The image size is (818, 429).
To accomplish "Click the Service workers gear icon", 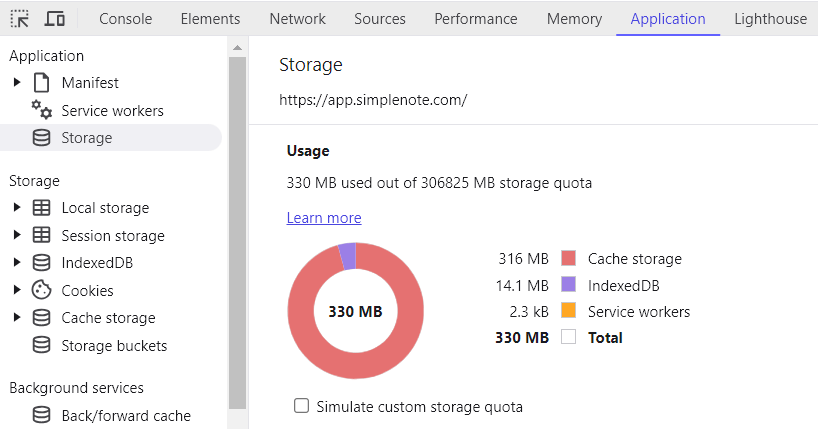I will pyautogui.click(x=42, y=110).
